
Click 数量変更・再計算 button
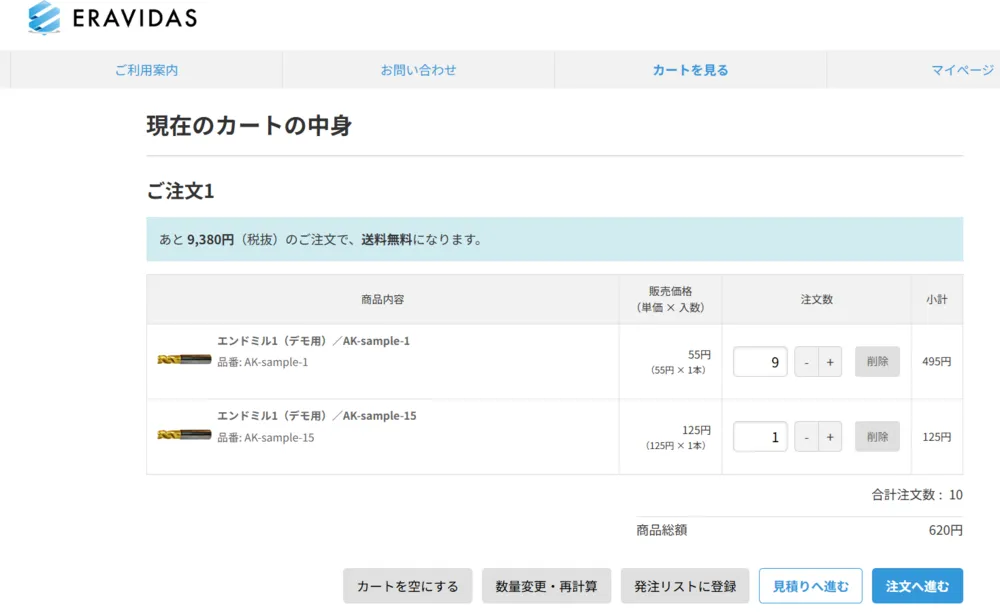click(546, 586)
